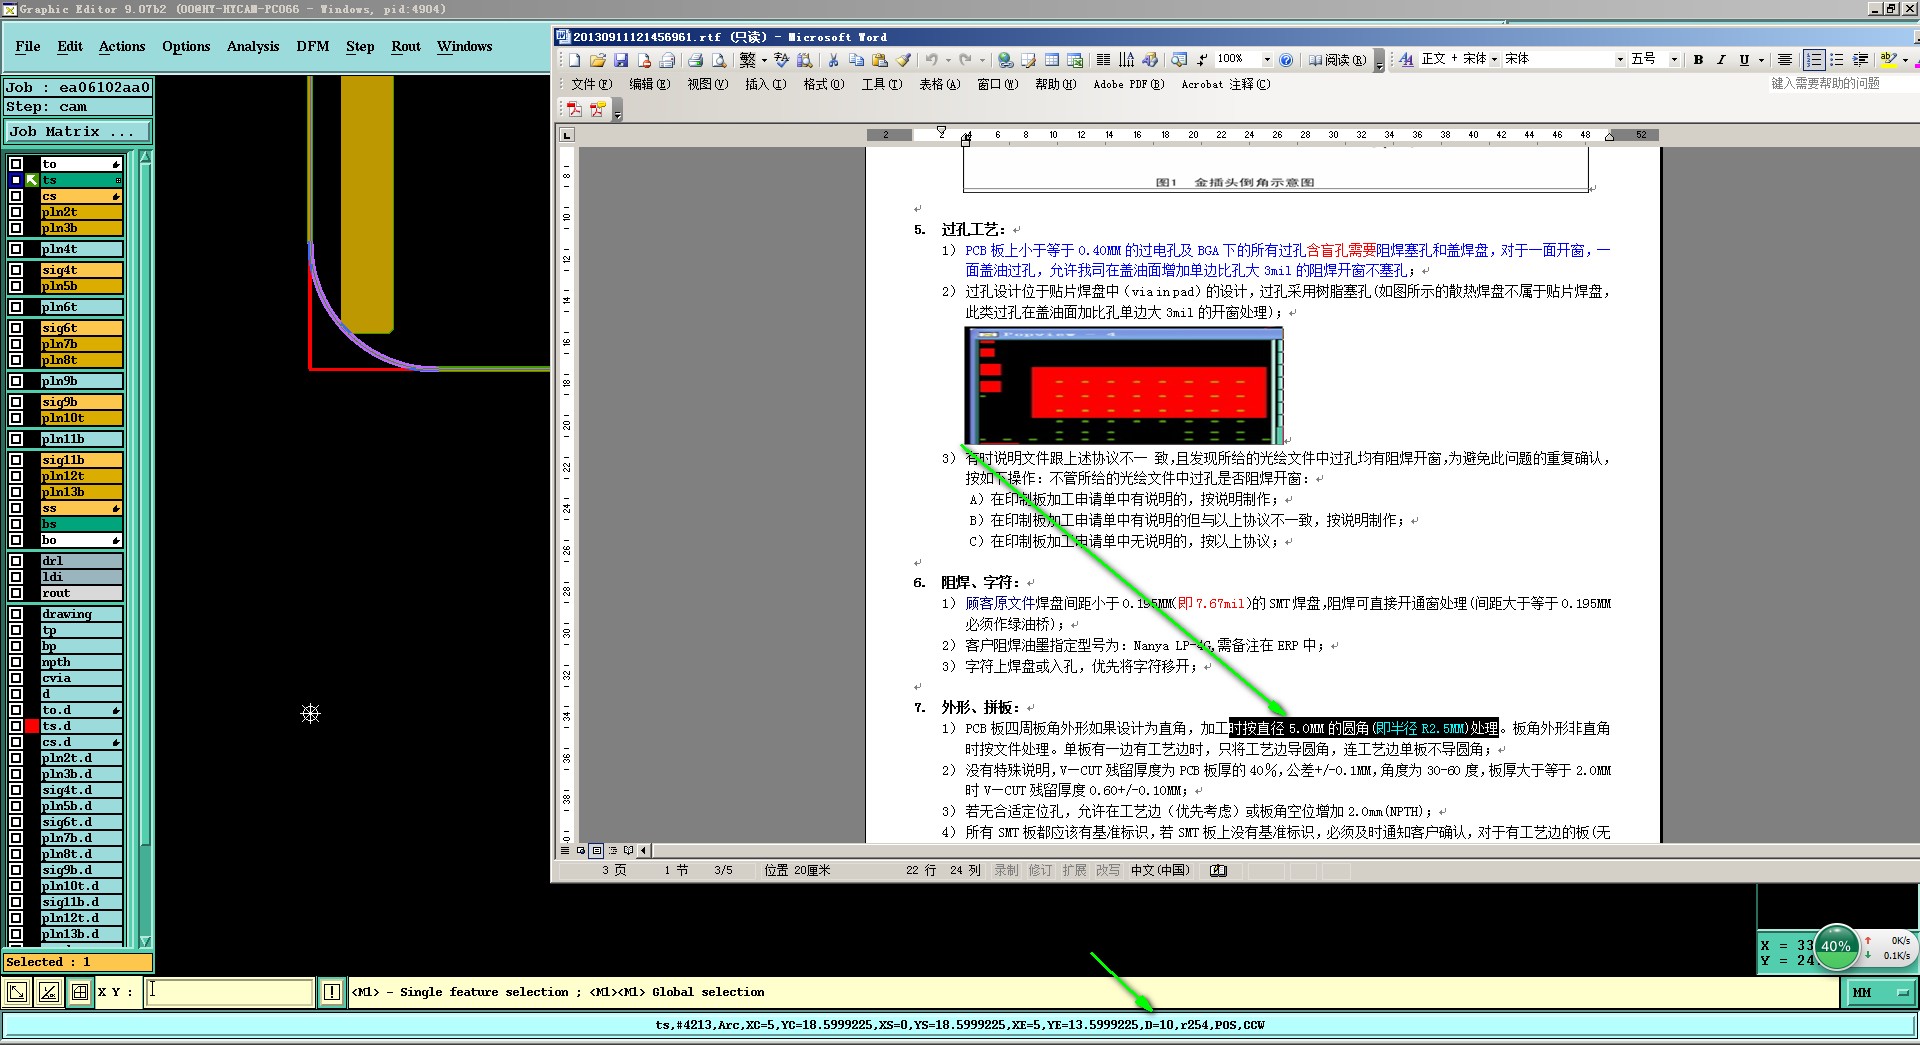The width and height of the screenshot is (1920, 1045).
Task: Click the Format Painter brush icon
Action: (903, 60)
